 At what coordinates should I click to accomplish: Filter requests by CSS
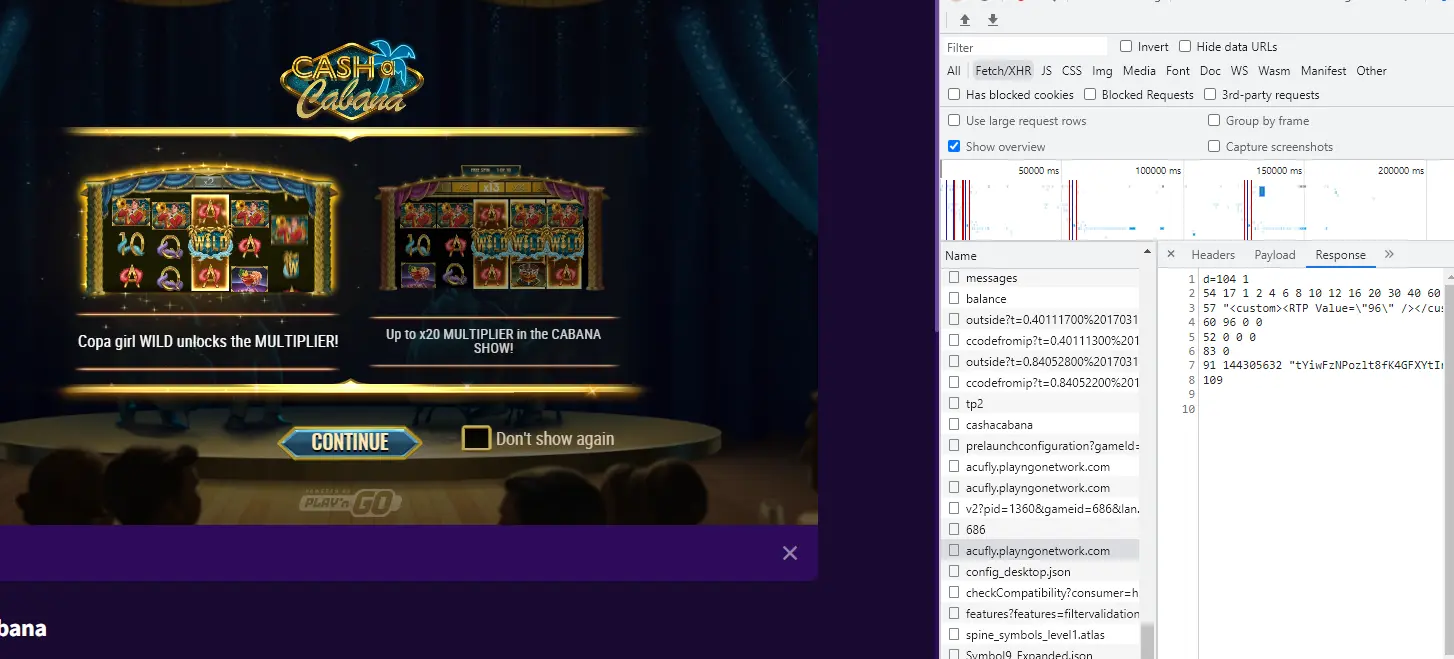click(1072, 71)
